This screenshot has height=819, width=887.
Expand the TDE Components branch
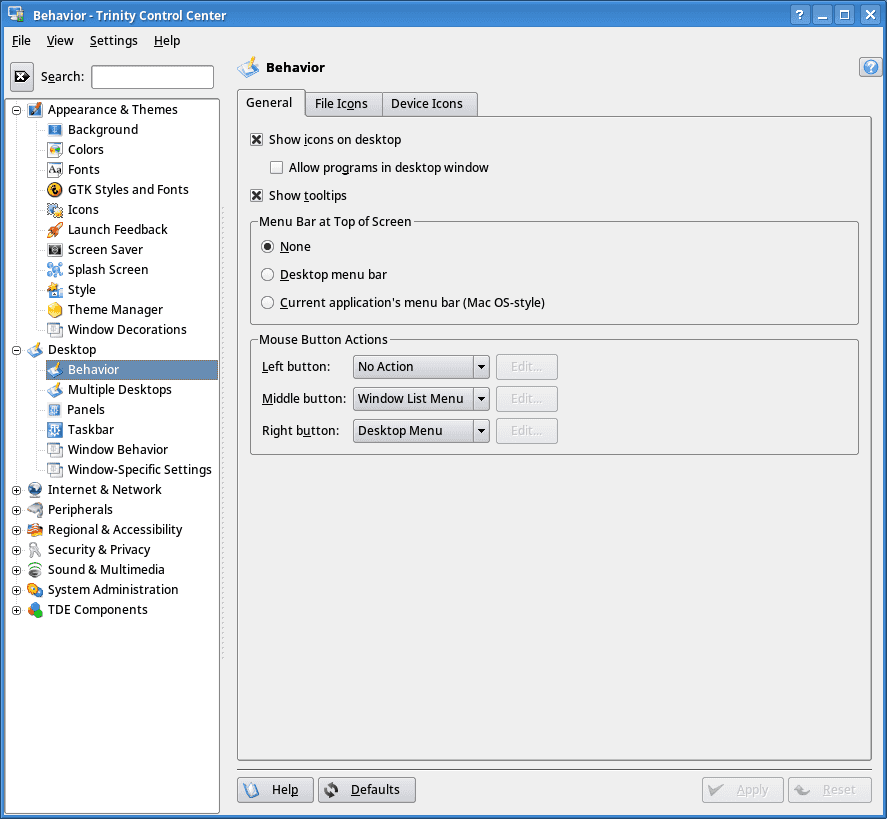[x=17, y=610]
